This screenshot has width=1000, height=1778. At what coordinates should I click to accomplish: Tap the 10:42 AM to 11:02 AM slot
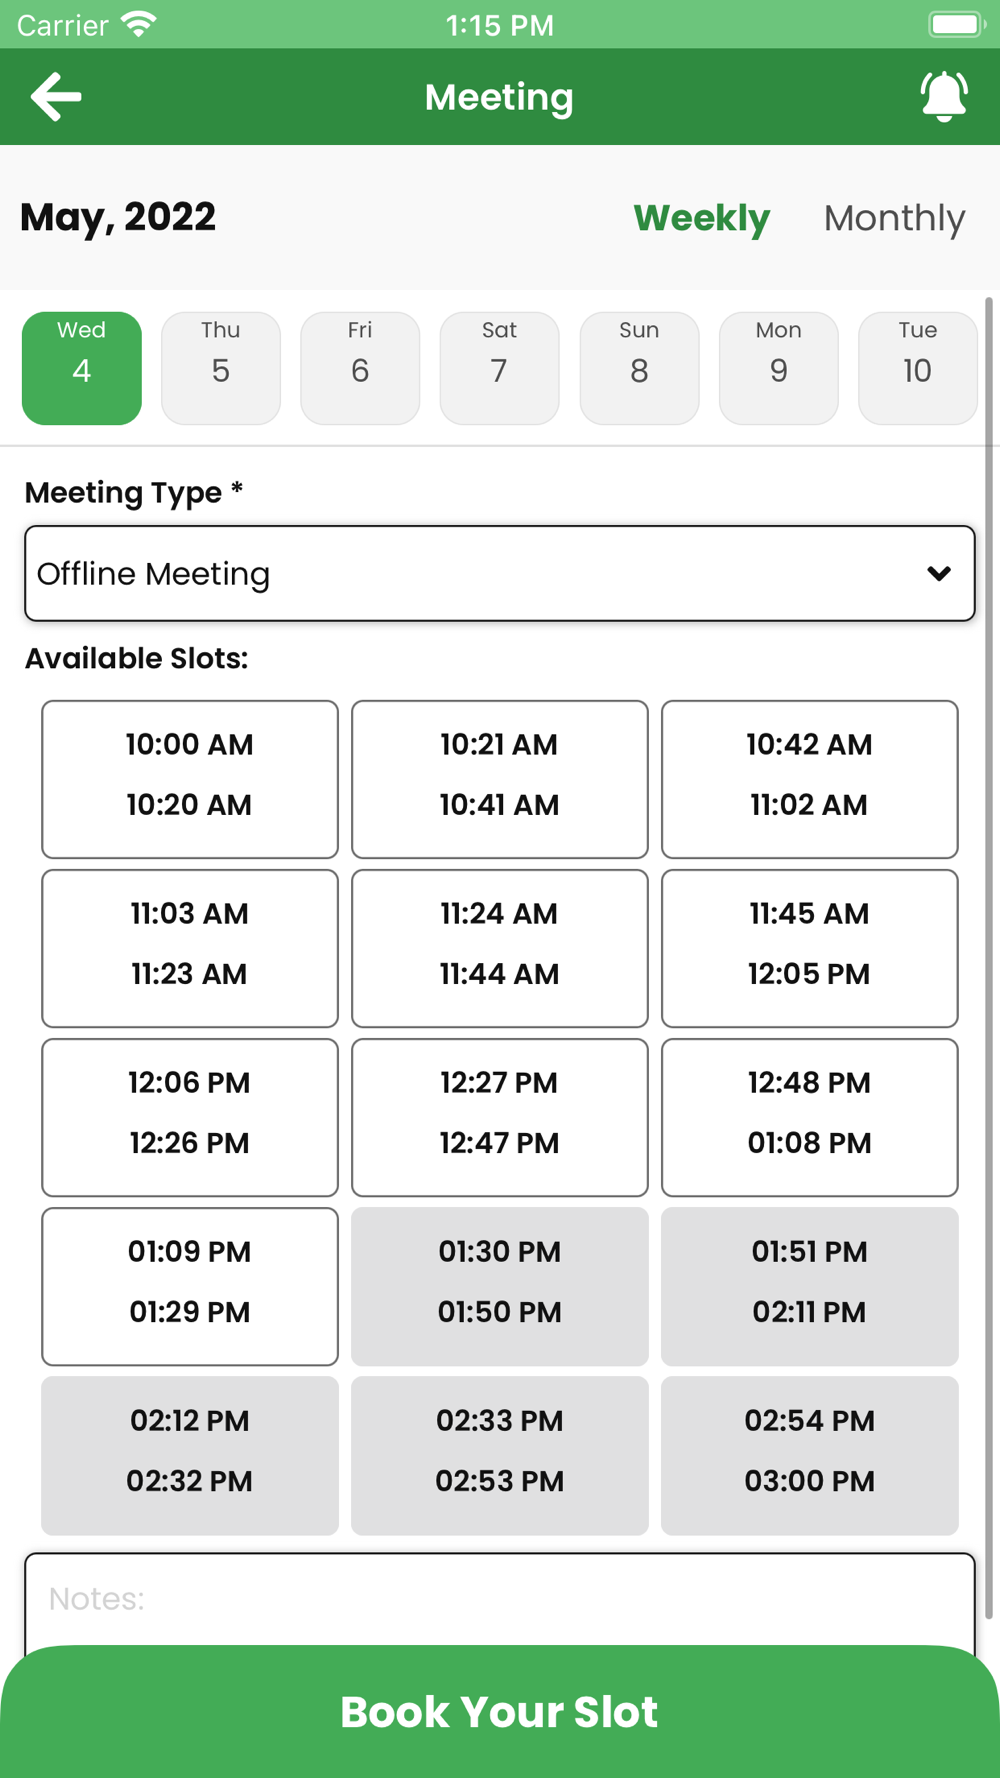click(810, 779)
